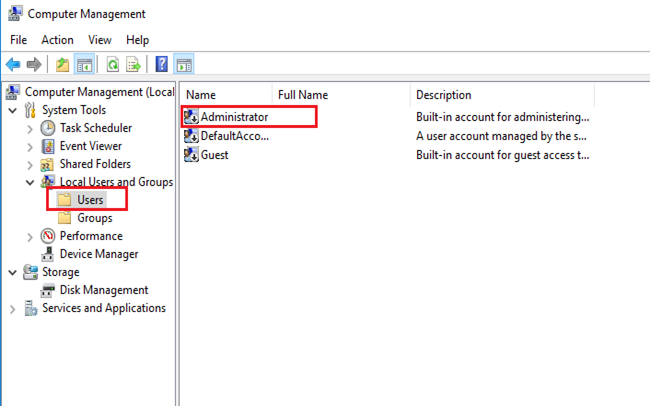Click the System Tools wrench icon
650x406 pixels.
point(30,110)
